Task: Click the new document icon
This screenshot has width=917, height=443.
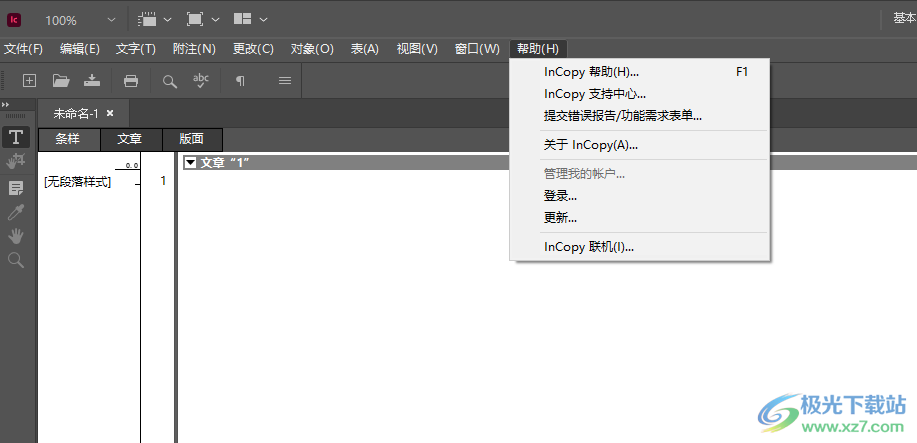Action: tap(29, 81)
